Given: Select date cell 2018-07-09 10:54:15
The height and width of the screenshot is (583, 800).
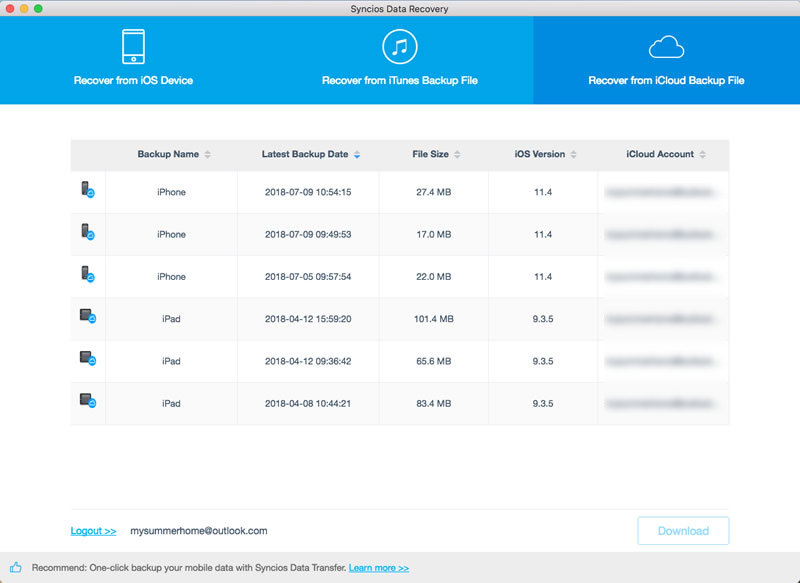Looking at the screenshot, I should pyautogui.click(x=308, y=192).
